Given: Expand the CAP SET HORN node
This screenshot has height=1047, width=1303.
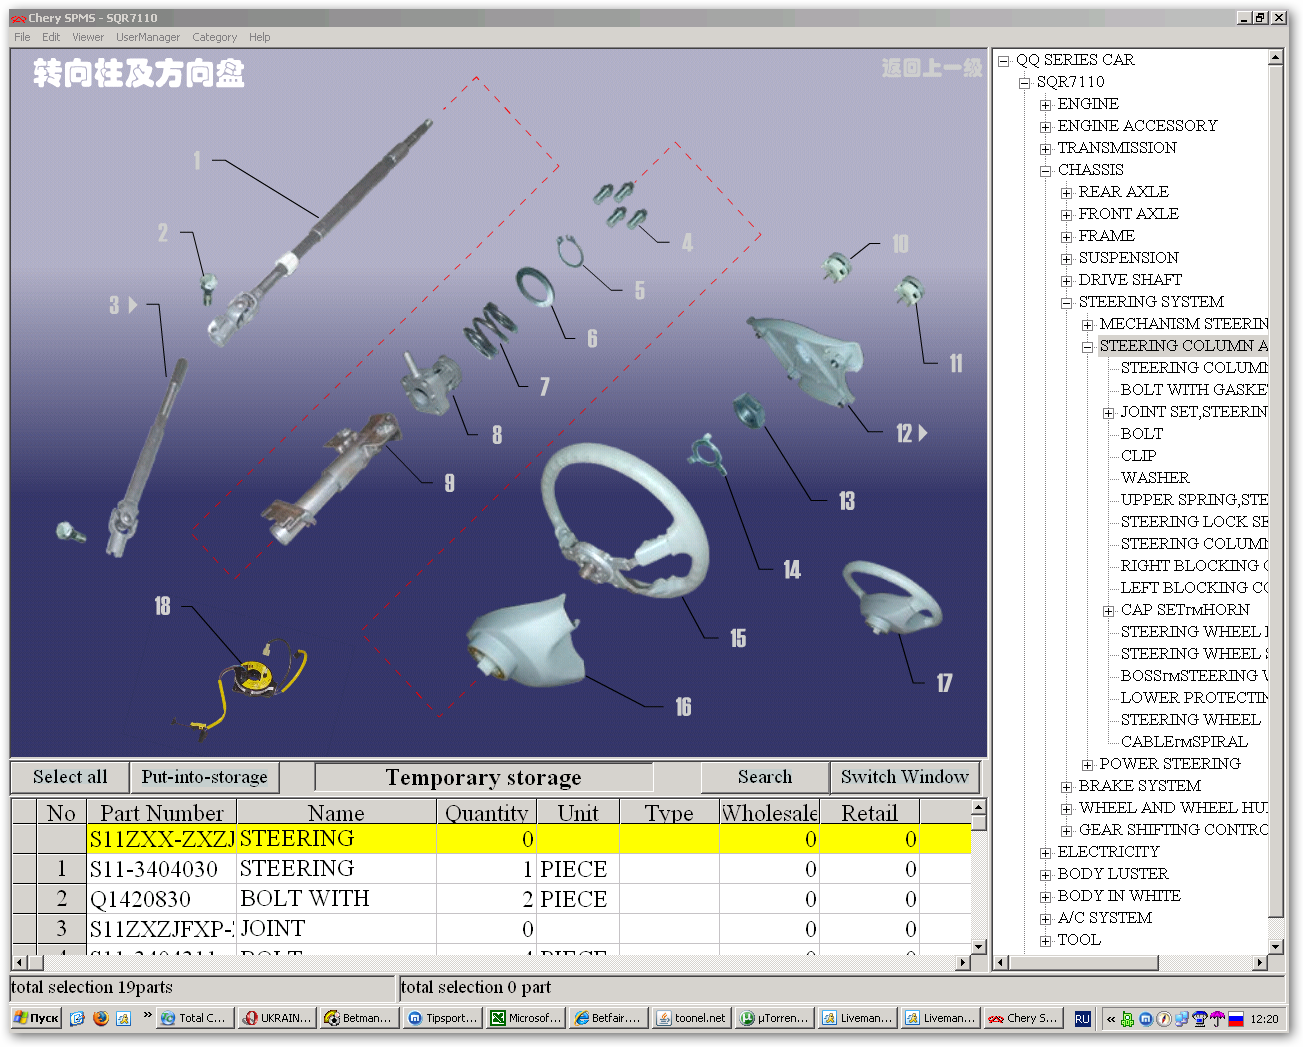Looking at the screenshot, I should coord(1108,610).
